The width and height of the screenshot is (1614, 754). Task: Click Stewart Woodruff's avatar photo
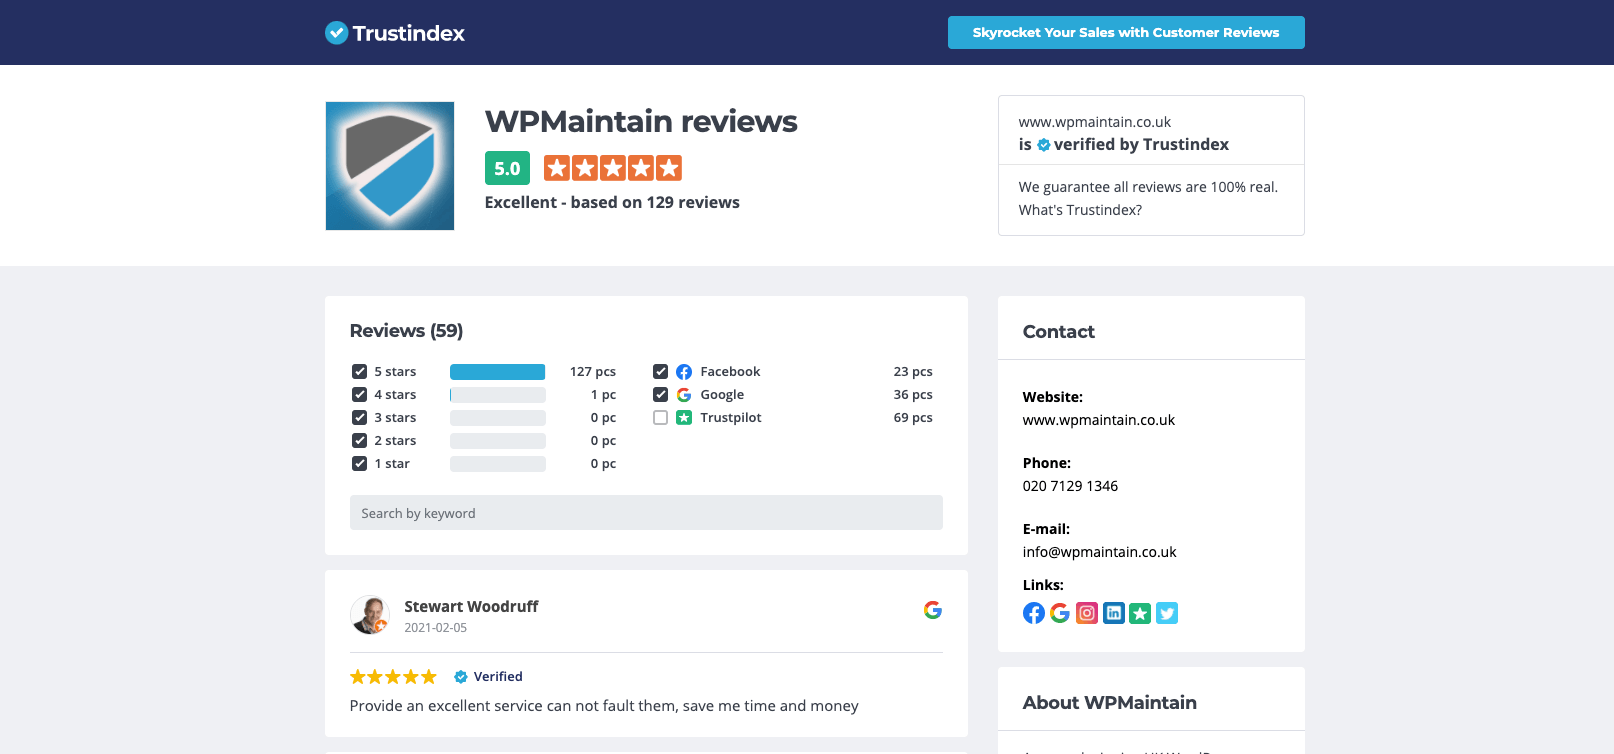pos(370,615)
